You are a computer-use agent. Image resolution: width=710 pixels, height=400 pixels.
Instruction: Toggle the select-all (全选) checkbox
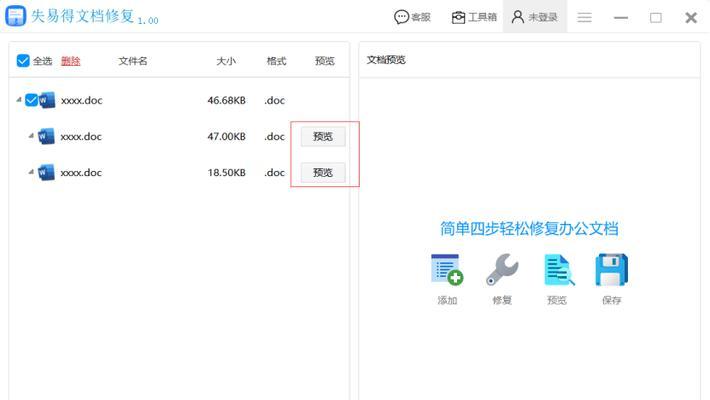pos(23,61)
